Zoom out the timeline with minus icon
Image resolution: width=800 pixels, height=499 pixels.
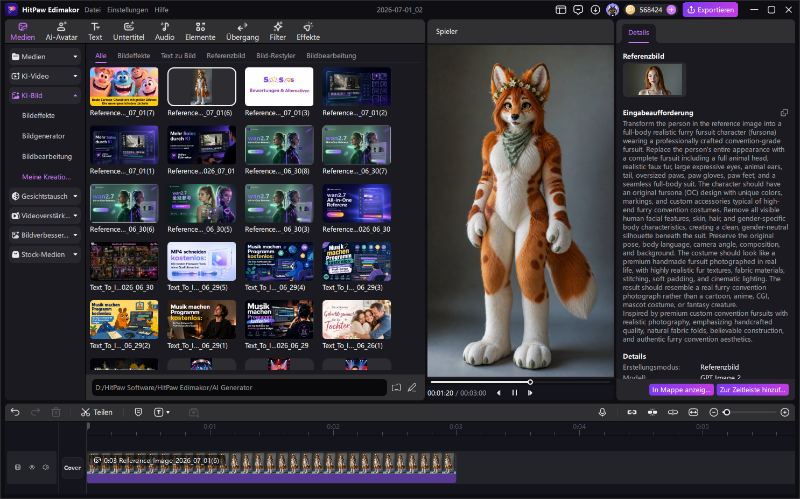(x=714, y=412)
